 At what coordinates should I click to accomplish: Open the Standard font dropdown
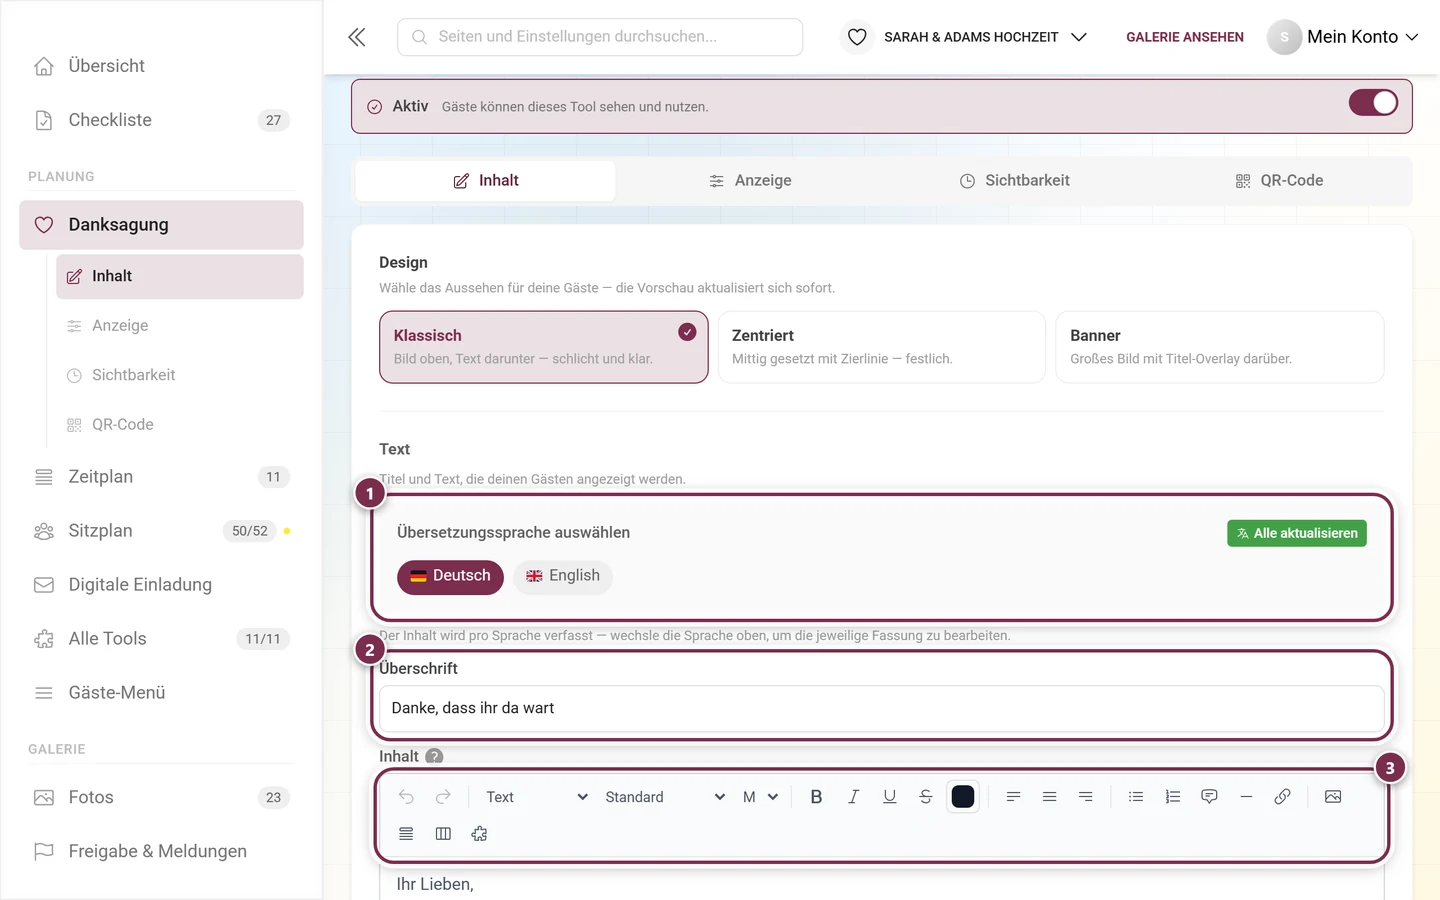pos(664,797)
